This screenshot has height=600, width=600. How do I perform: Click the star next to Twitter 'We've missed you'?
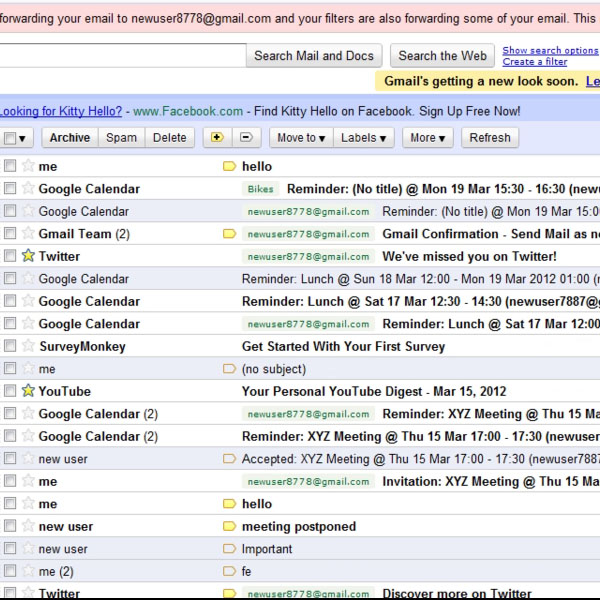[28, 256]
